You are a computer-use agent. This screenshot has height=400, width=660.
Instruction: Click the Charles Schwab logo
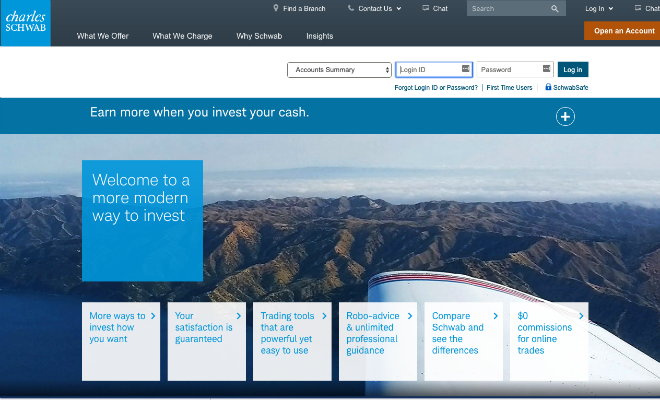(x=24, y=22)
